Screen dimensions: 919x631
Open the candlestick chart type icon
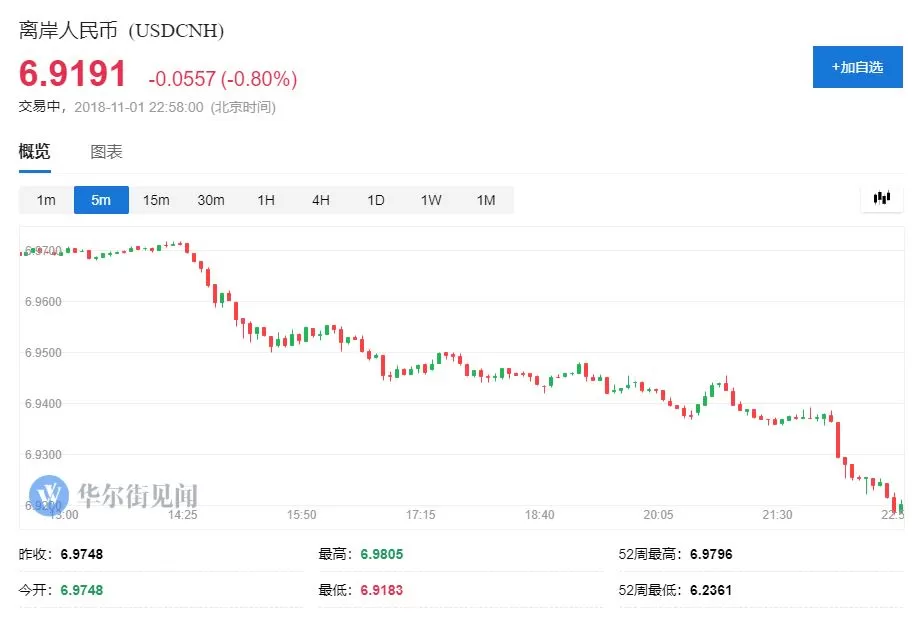(x=881, y=199)
